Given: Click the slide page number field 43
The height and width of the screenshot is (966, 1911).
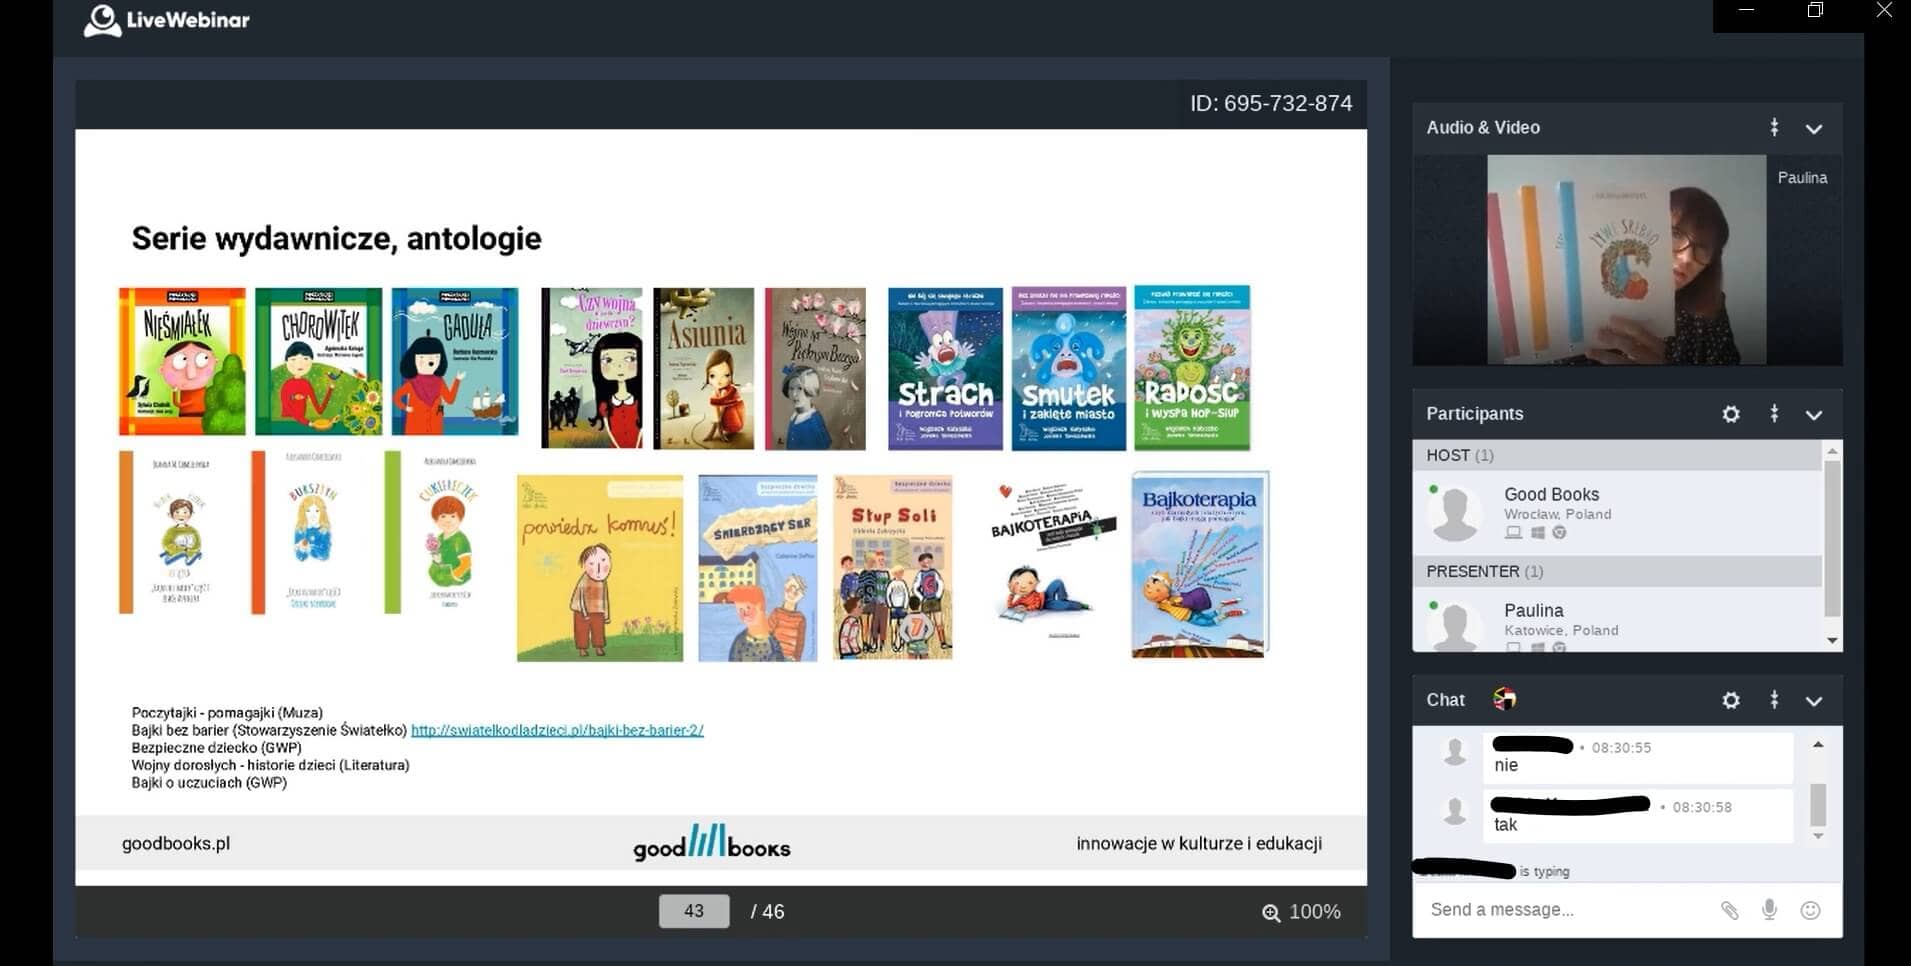Looking at the screenshot, I should coord(694,911).
